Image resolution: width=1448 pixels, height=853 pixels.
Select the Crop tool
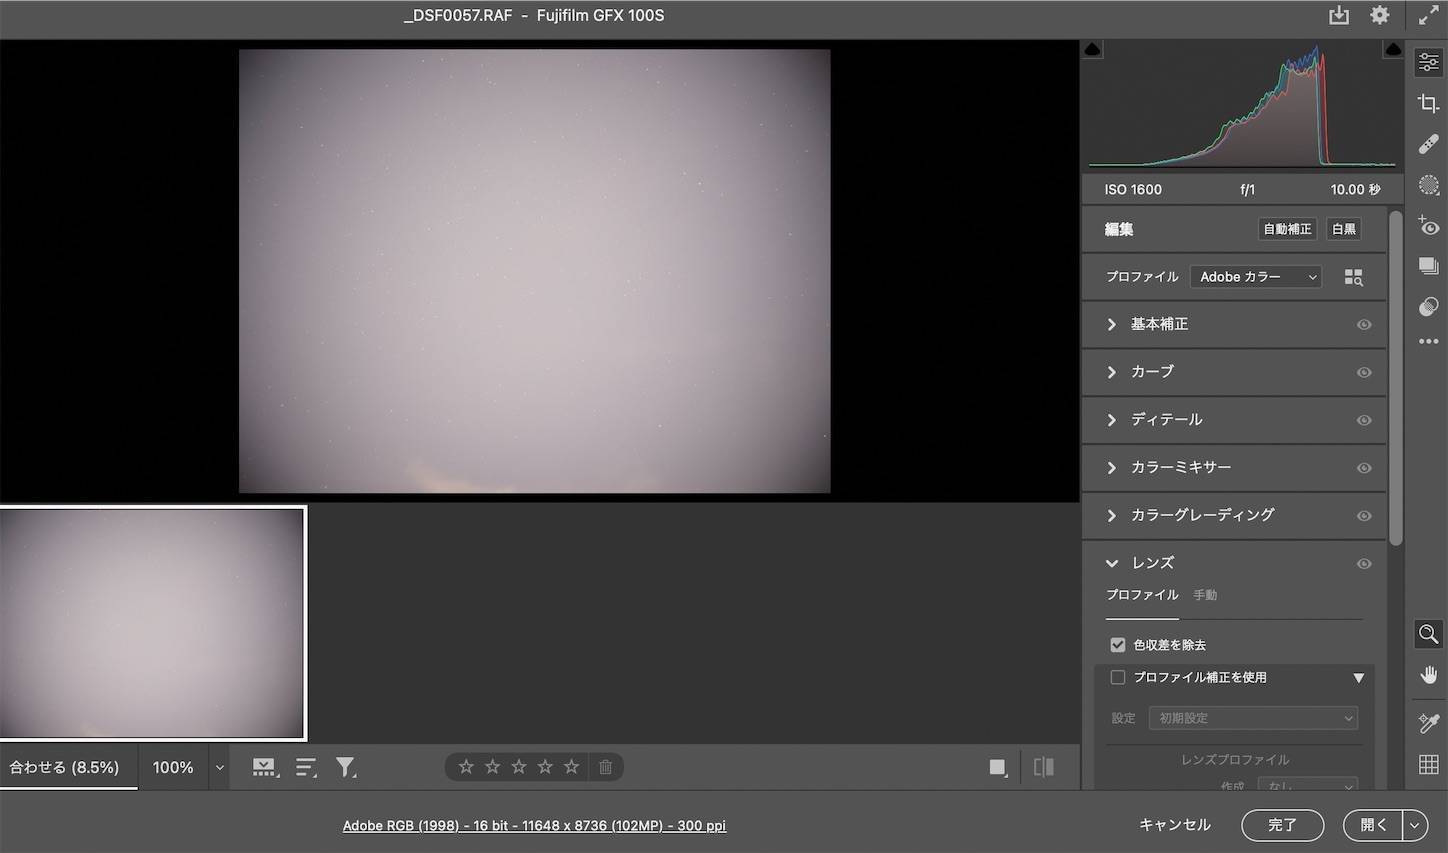tap(1428, 102)
